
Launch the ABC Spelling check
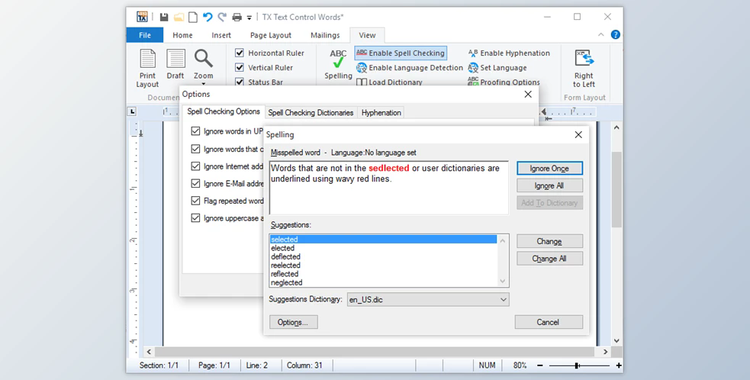point(338,64)
